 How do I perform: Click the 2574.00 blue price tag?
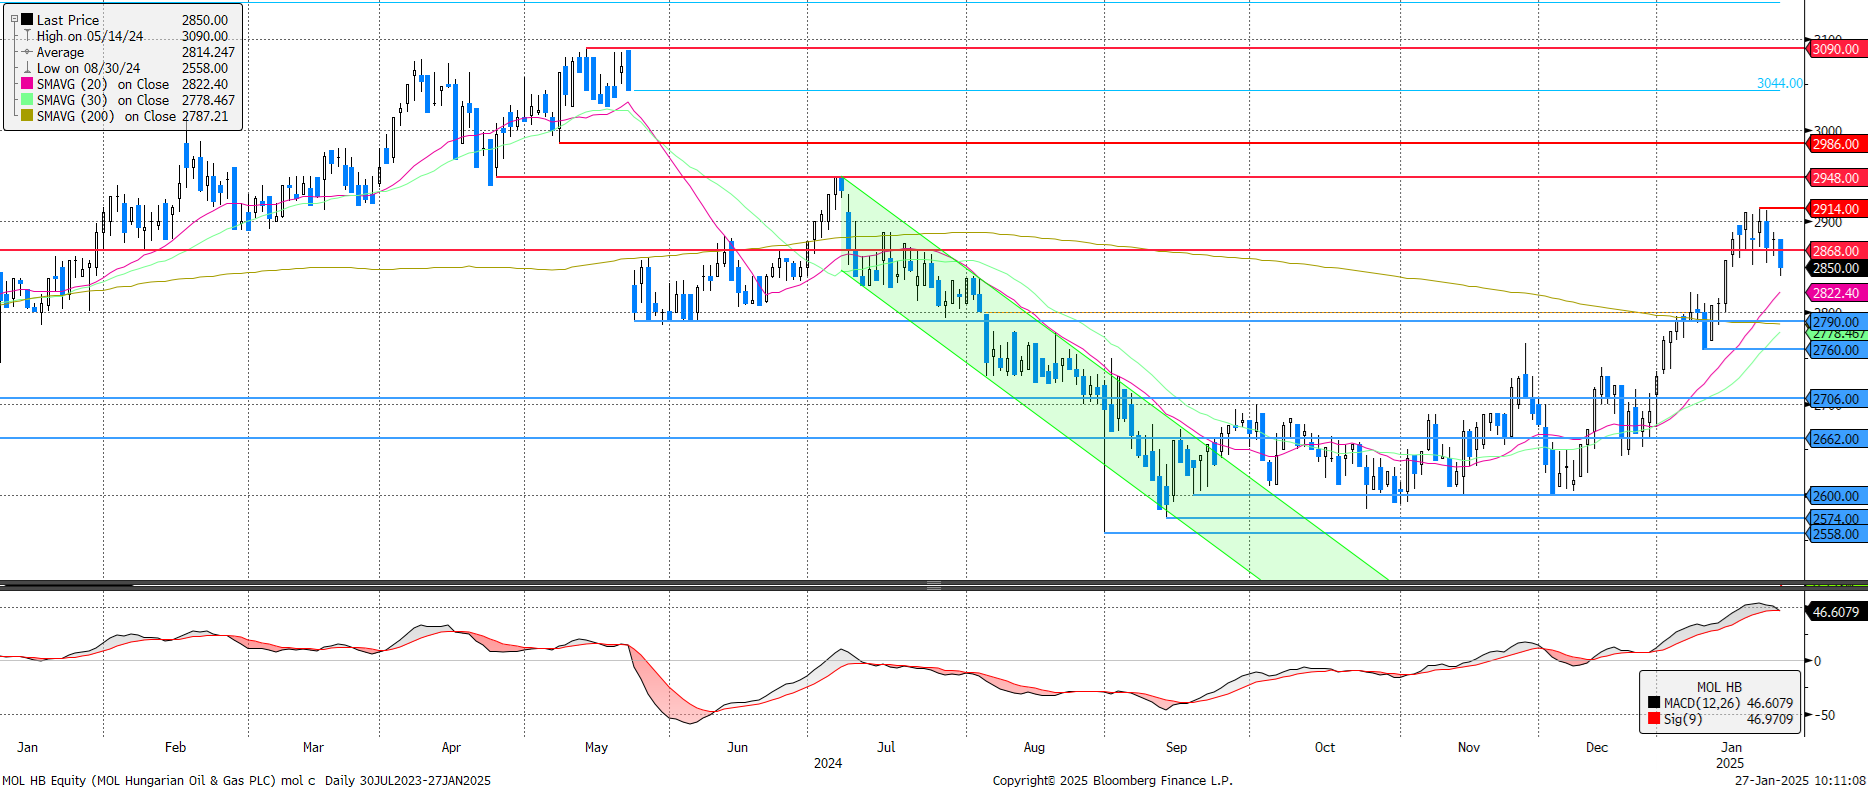pos(1836,518)
